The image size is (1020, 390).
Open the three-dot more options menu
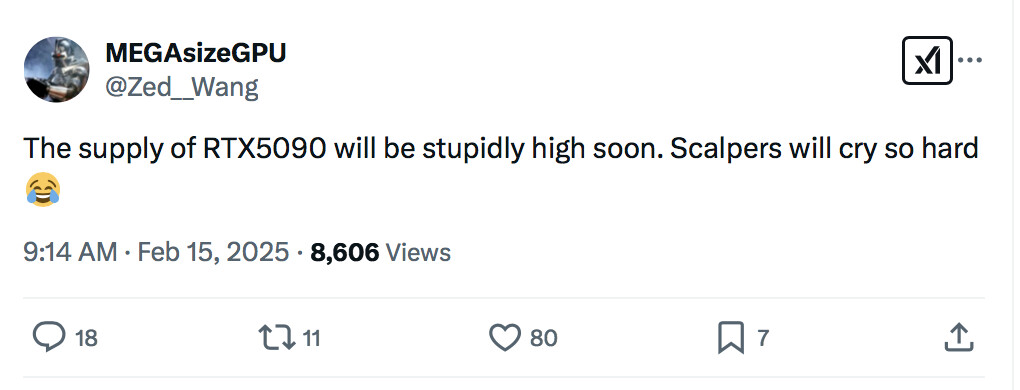pos(970,60)
